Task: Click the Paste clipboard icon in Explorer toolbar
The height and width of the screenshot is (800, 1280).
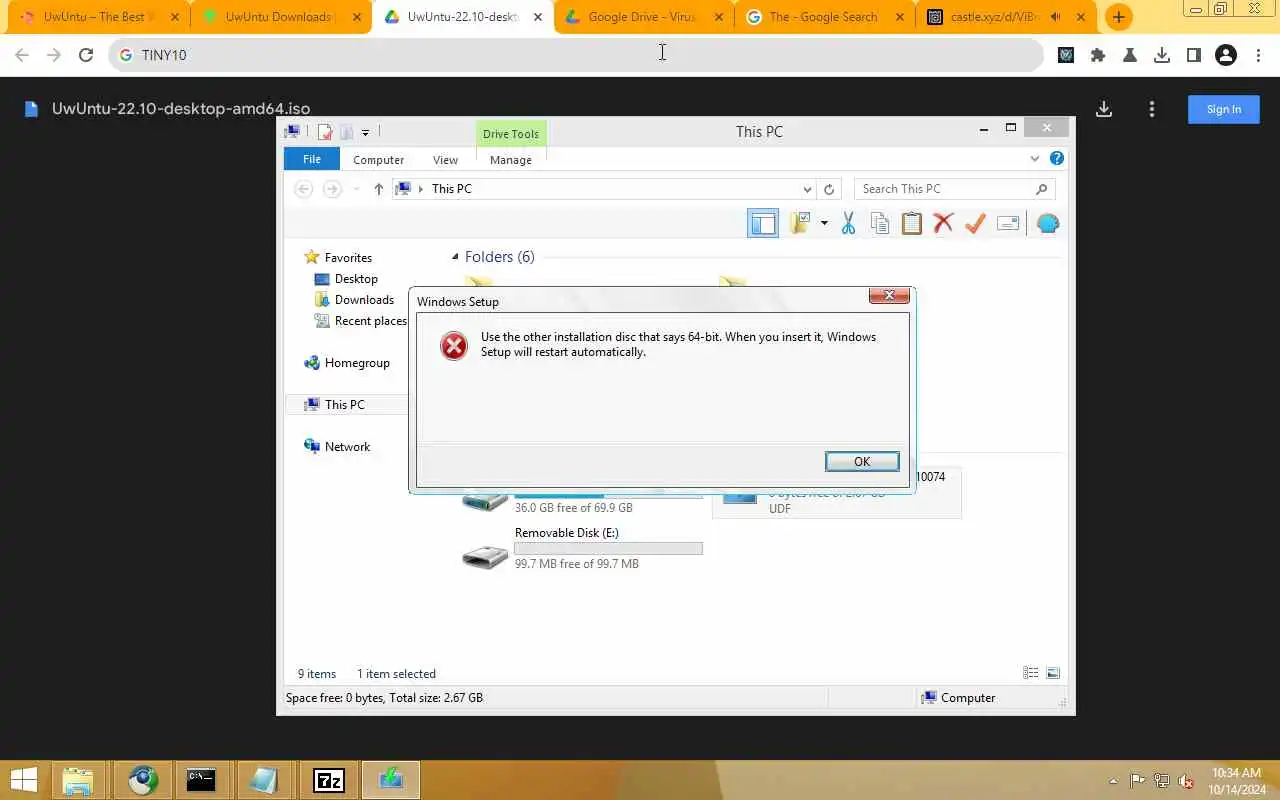Action: 911,224
